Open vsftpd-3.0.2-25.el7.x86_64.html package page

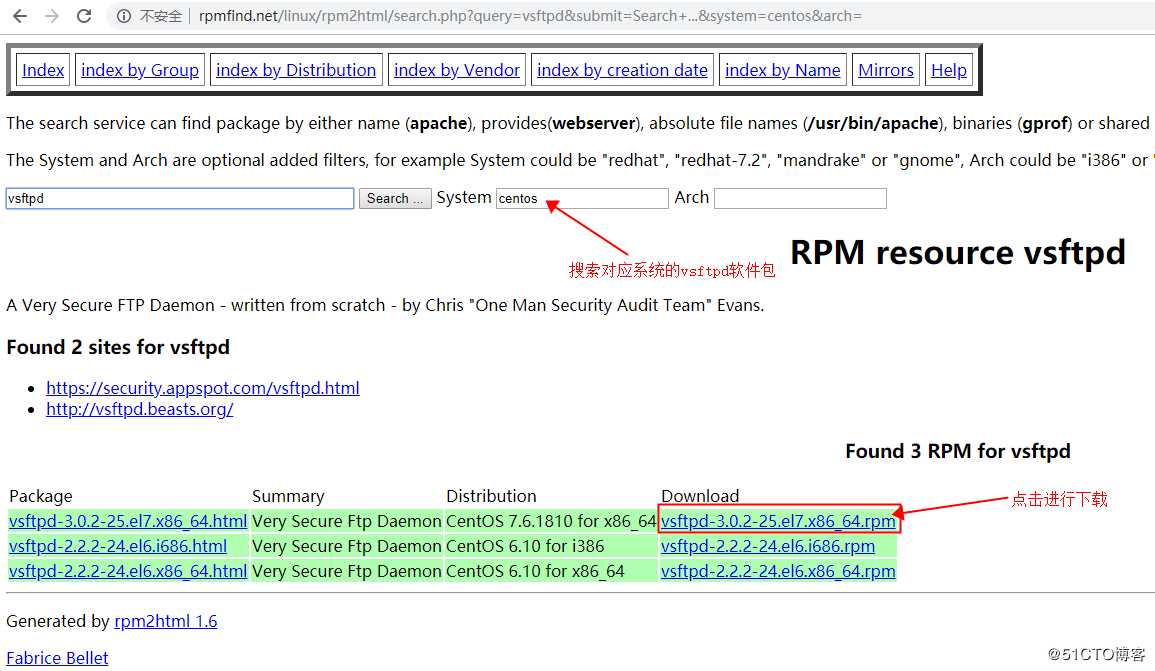coord(128,521)
